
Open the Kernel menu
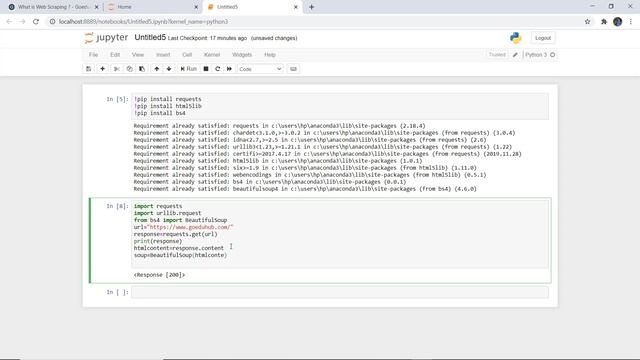pos(212,55)
